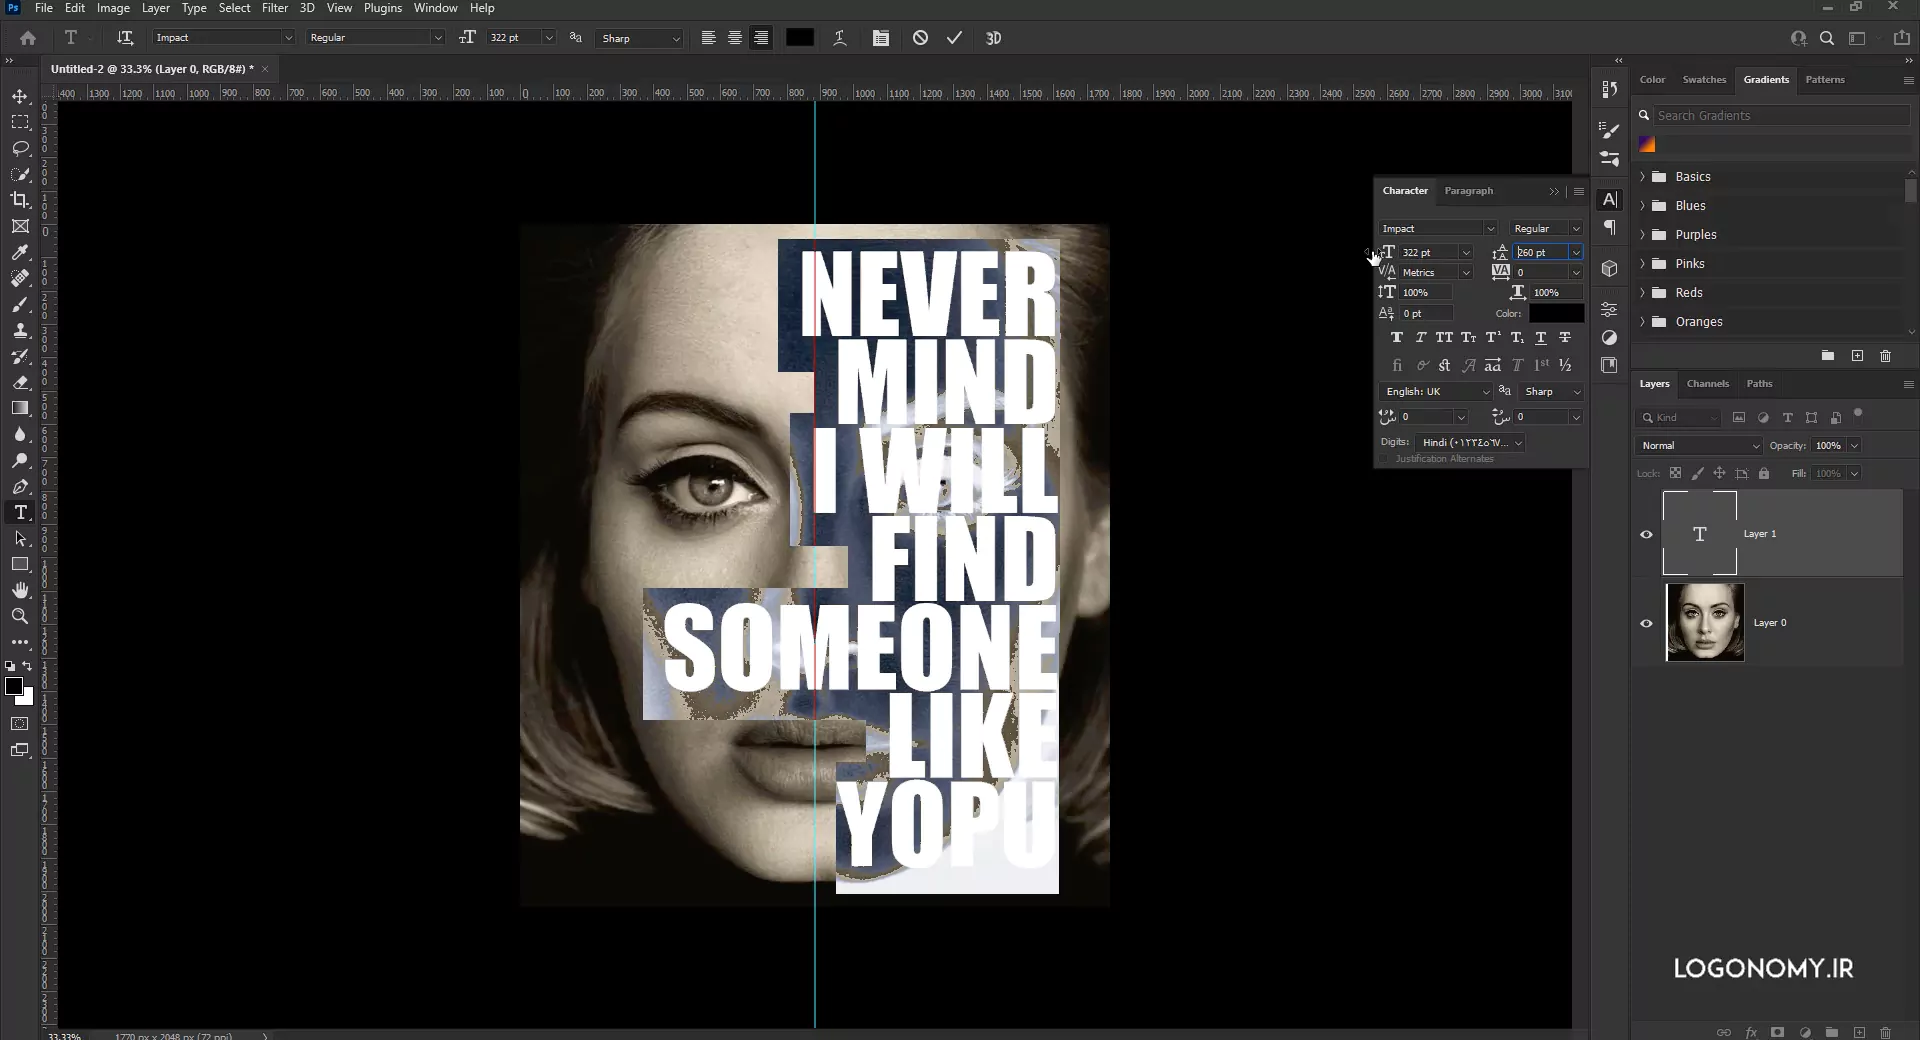The width and height of the screenshot is (1920, 1040).
Task: Choose the Zoom tool in toolbar
Action: pyautogui.click(x=20, y=616)
